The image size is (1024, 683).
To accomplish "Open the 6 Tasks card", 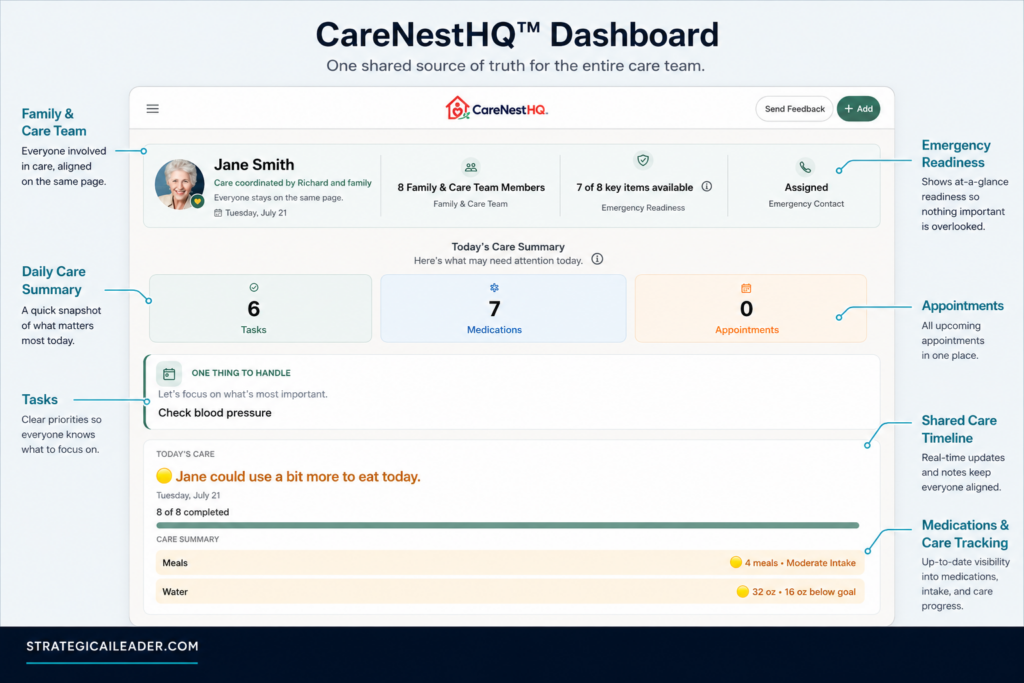I will click(261, 308).
